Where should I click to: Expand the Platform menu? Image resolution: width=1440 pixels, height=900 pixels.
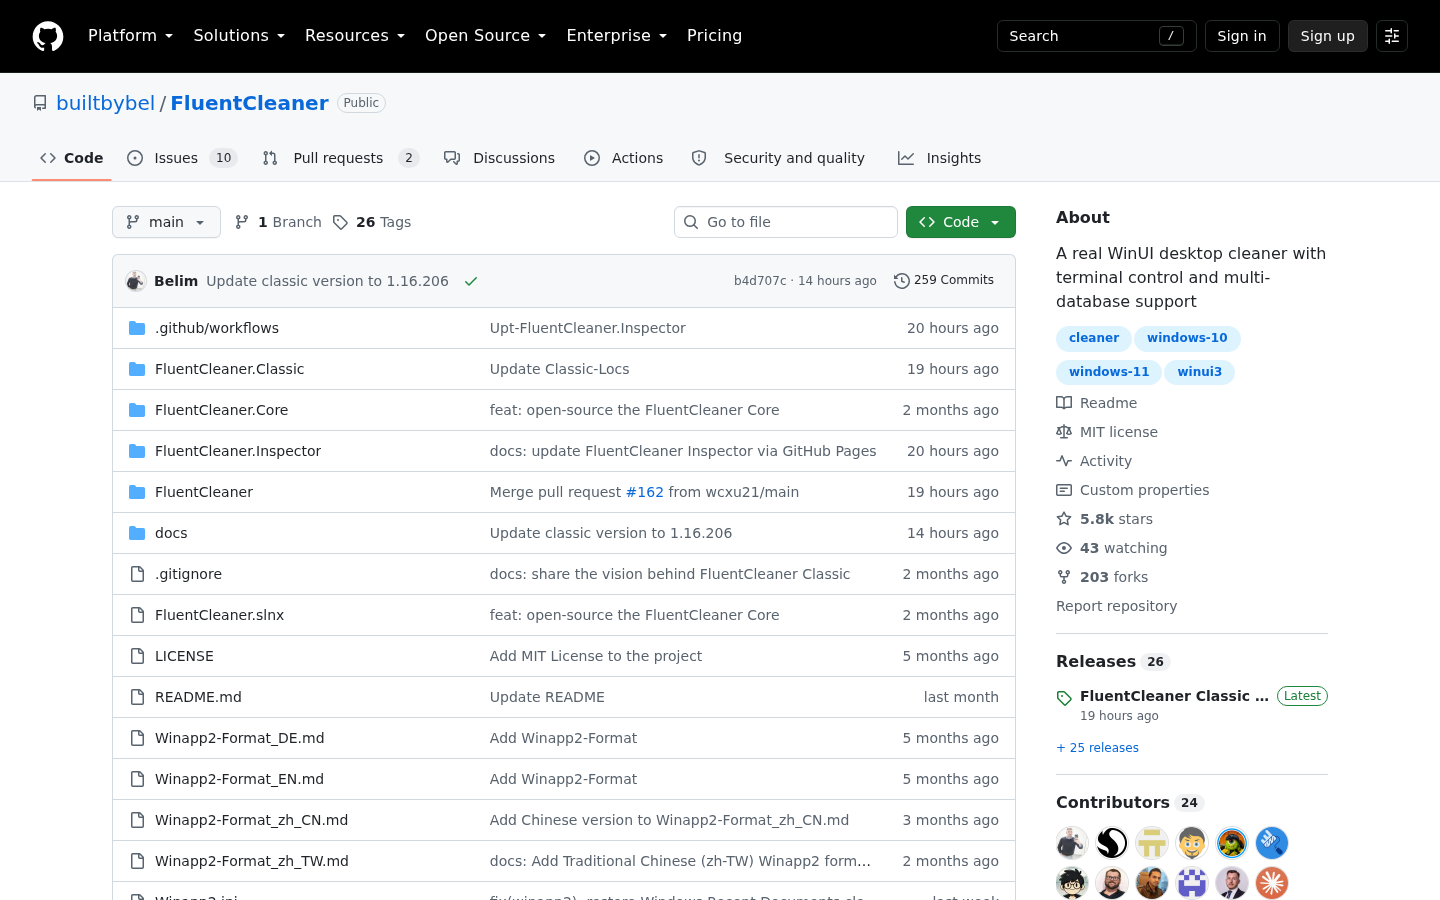130,36
